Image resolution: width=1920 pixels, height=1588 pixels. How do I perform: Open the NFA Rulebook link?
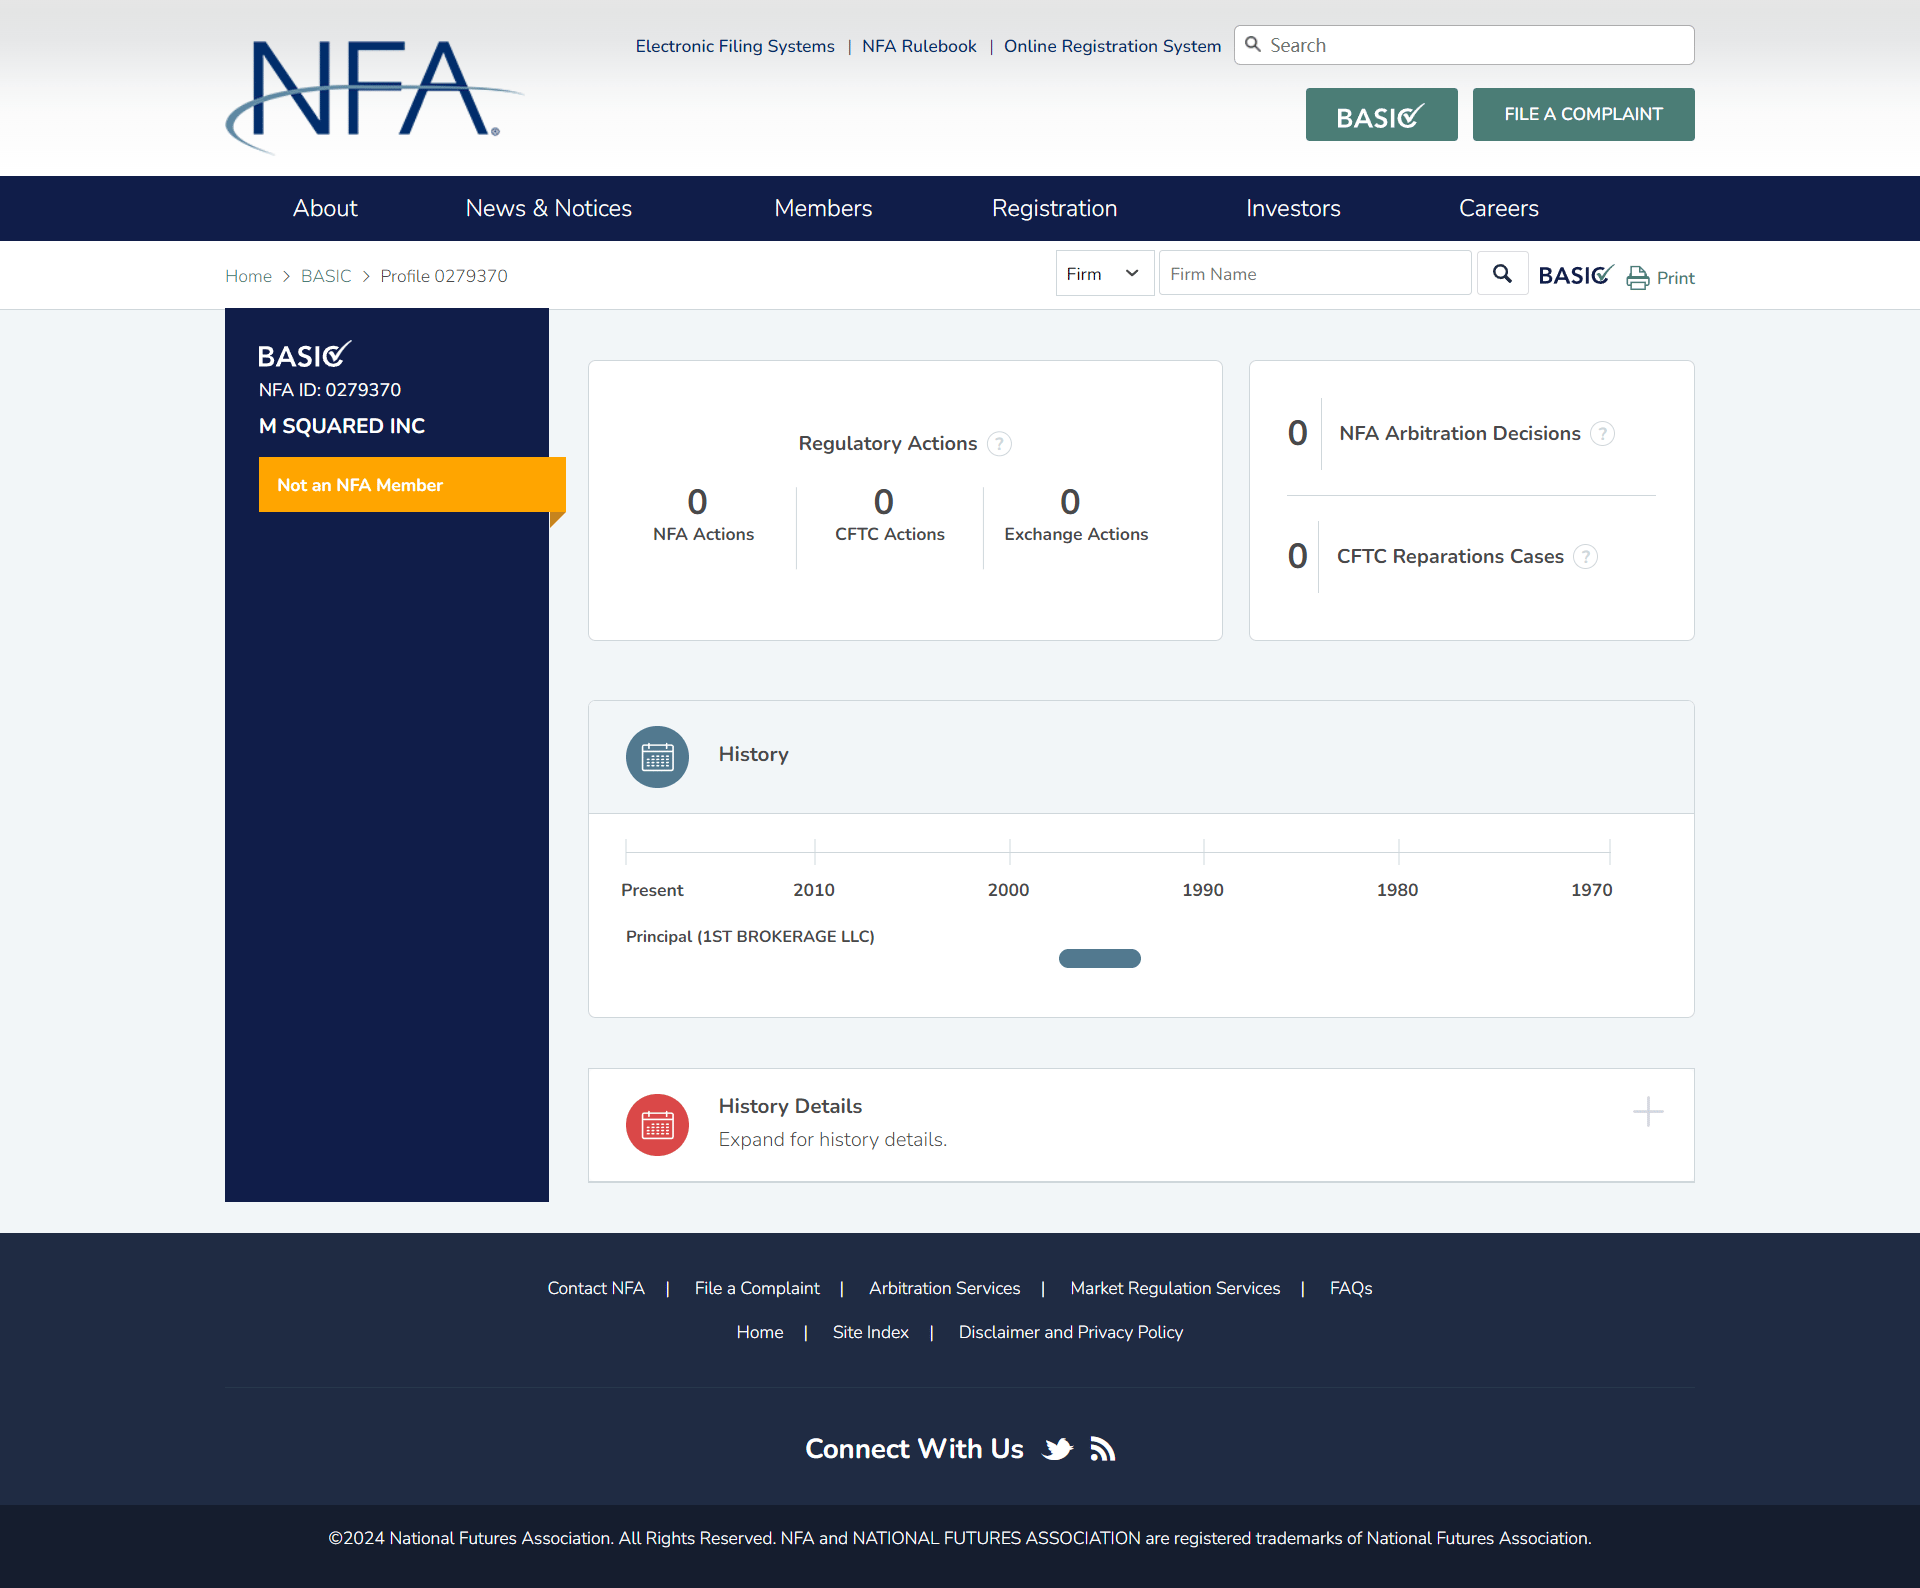(x=919, y=46)
